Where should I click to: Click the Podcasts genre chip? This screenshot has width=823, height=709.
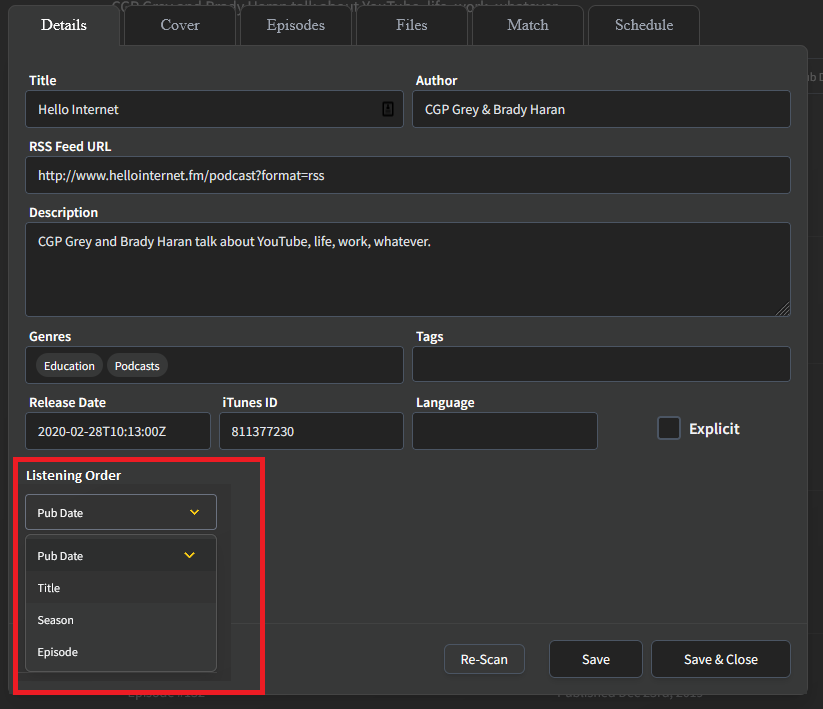137,366
